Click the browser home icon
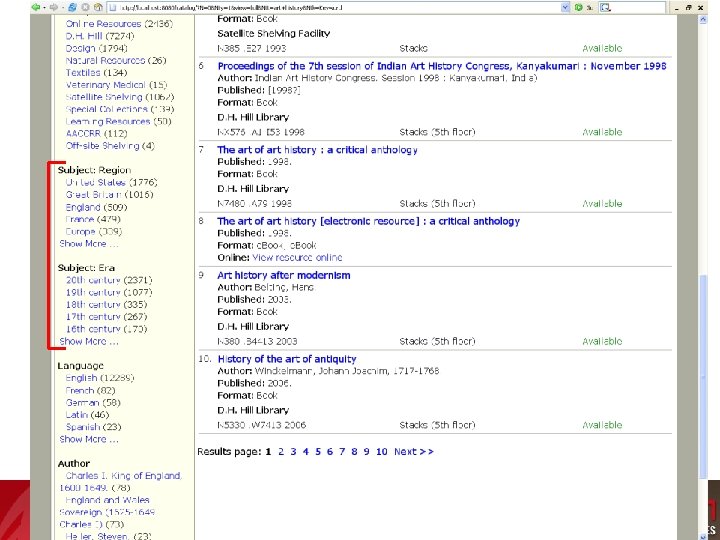This screenshot has height=540, width=720. [97, 7]
